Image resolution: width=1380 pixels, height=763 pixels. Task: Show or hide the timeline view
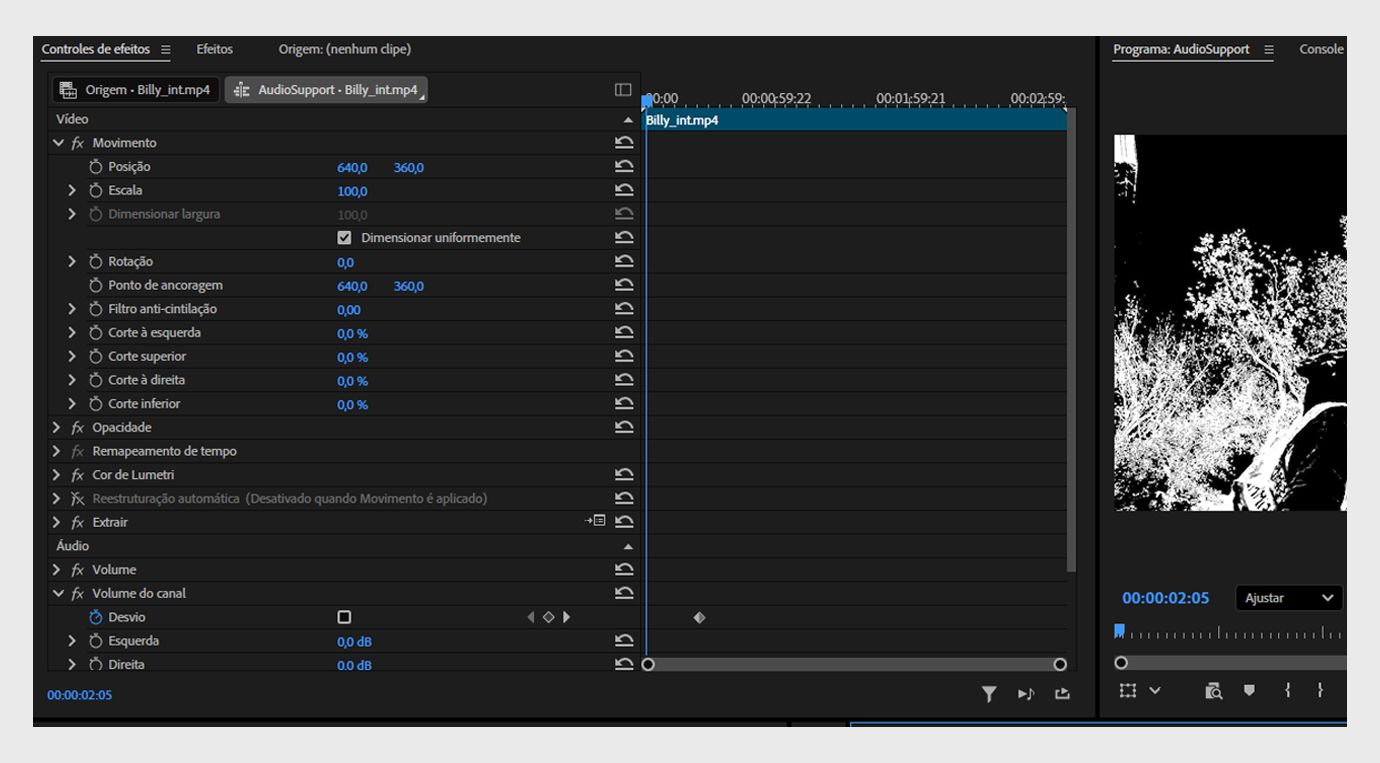[x=623, y=90]
